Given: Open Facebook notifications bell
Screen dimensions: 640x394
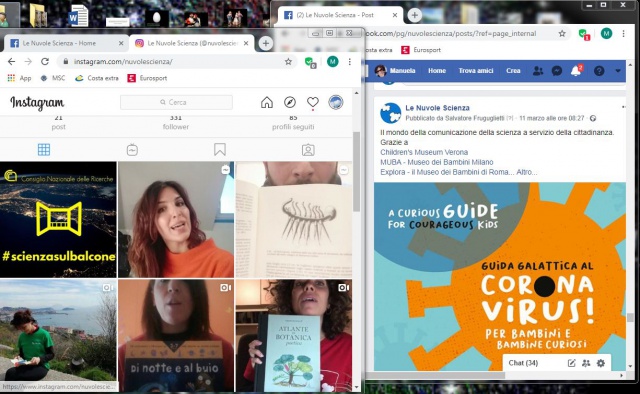Looking at the screenshot, I should click(x=576, y=71).
